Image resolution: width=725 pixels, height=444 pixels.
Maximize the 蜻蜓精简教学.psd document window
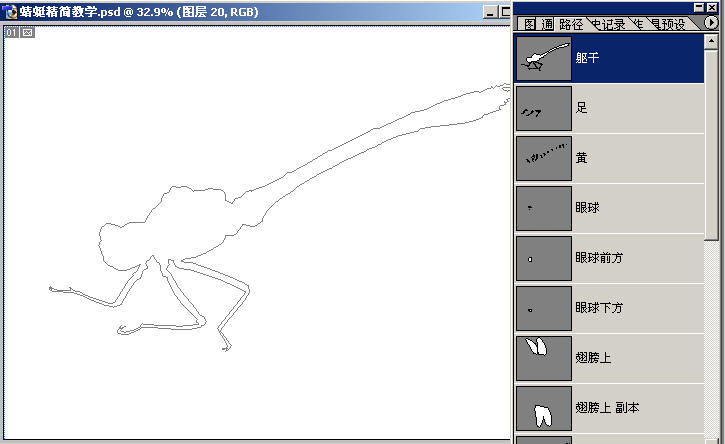[x=505, y=12]
